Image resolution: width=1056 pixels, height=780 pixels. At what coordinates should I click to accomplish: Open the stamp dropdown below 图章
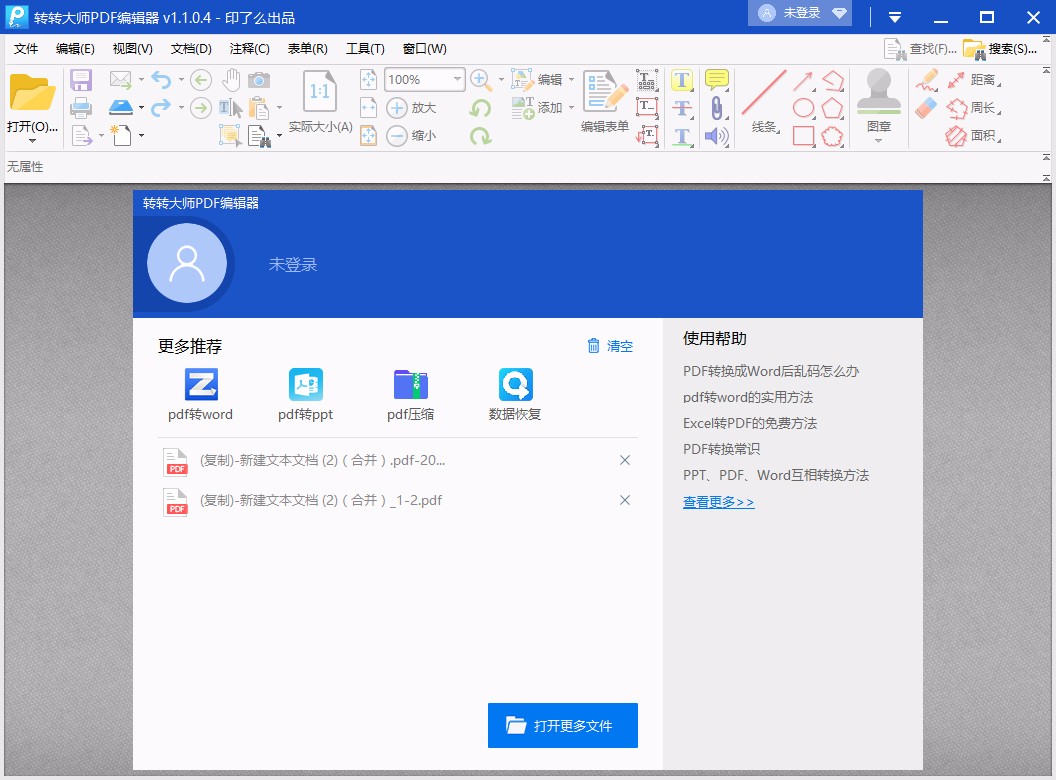877,140
